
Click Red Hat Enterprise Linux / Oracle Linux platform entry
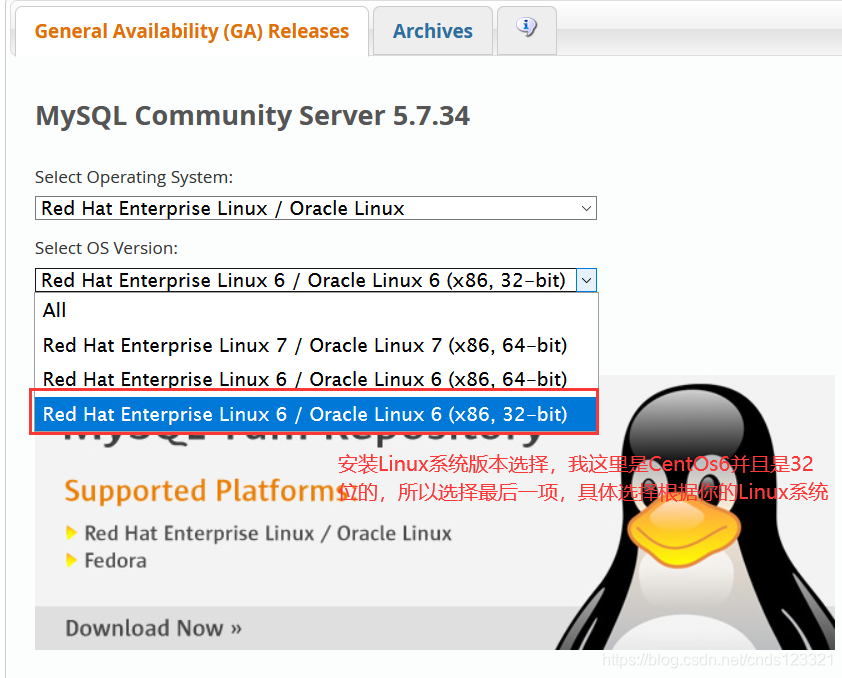click(268, 534)
